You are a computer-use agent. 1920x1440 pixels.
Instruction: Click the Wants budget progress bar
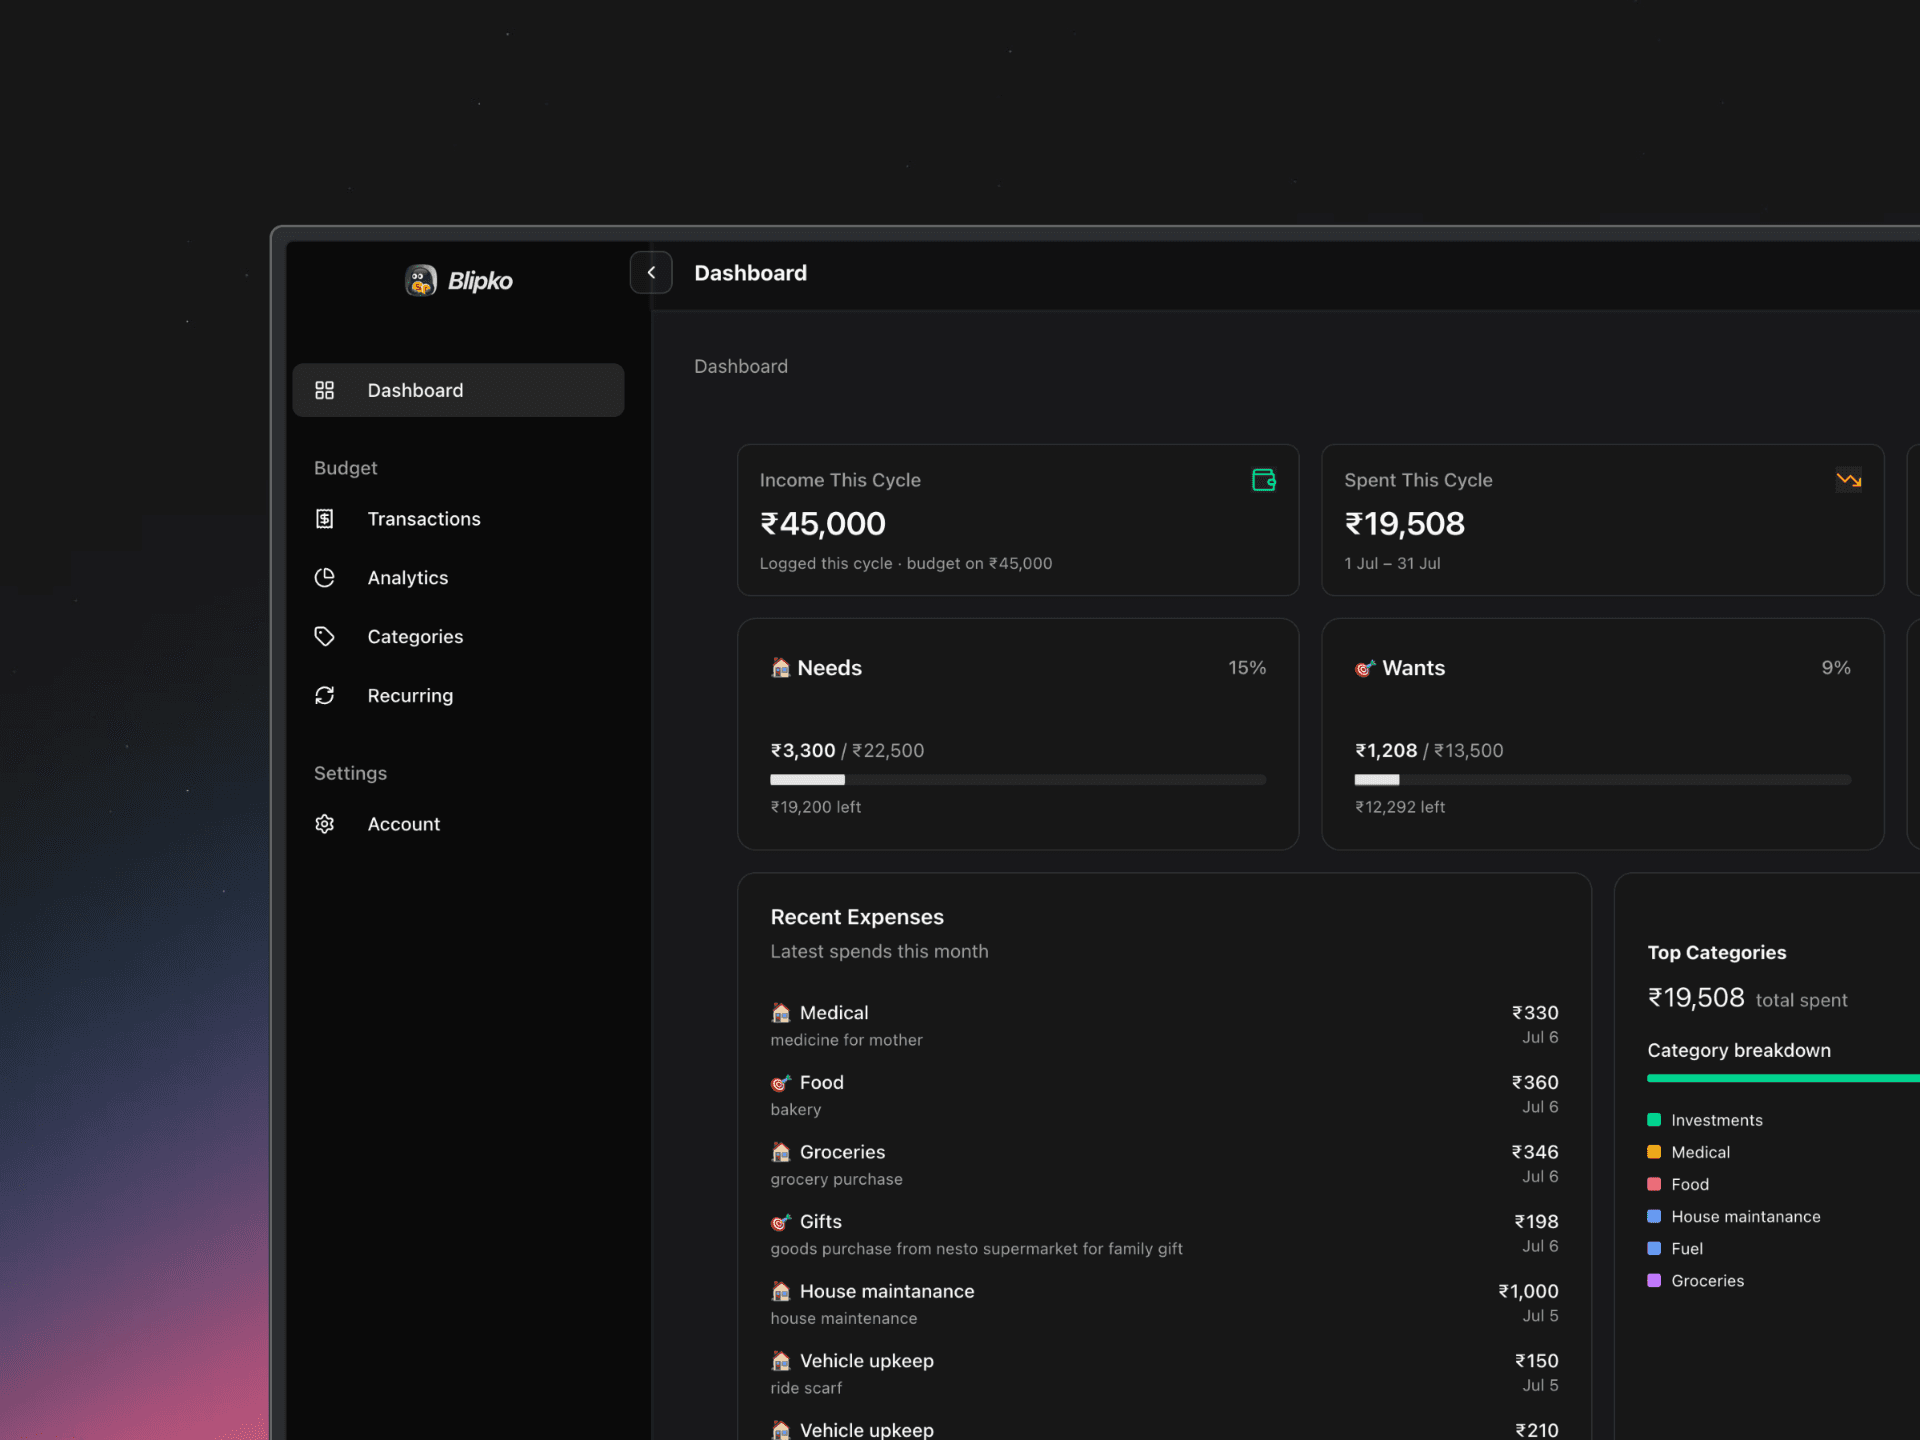(1603, 780)
